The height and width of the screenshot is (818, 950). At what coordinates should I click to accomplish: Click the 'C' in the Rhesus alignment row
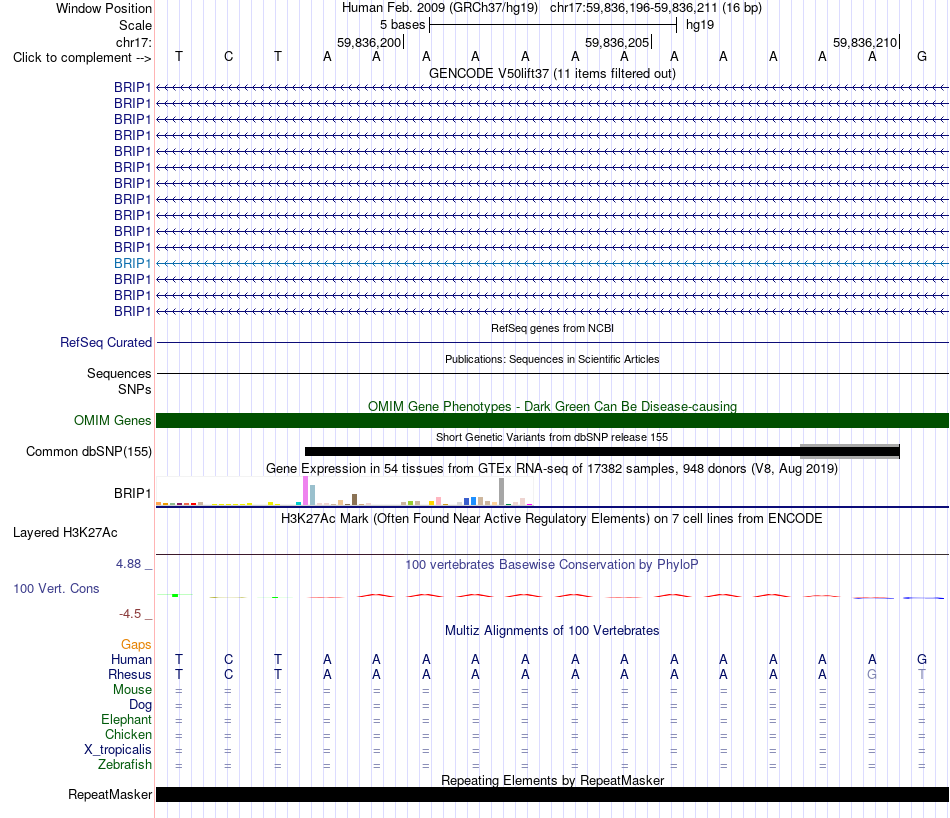click(x=228, y=674)
